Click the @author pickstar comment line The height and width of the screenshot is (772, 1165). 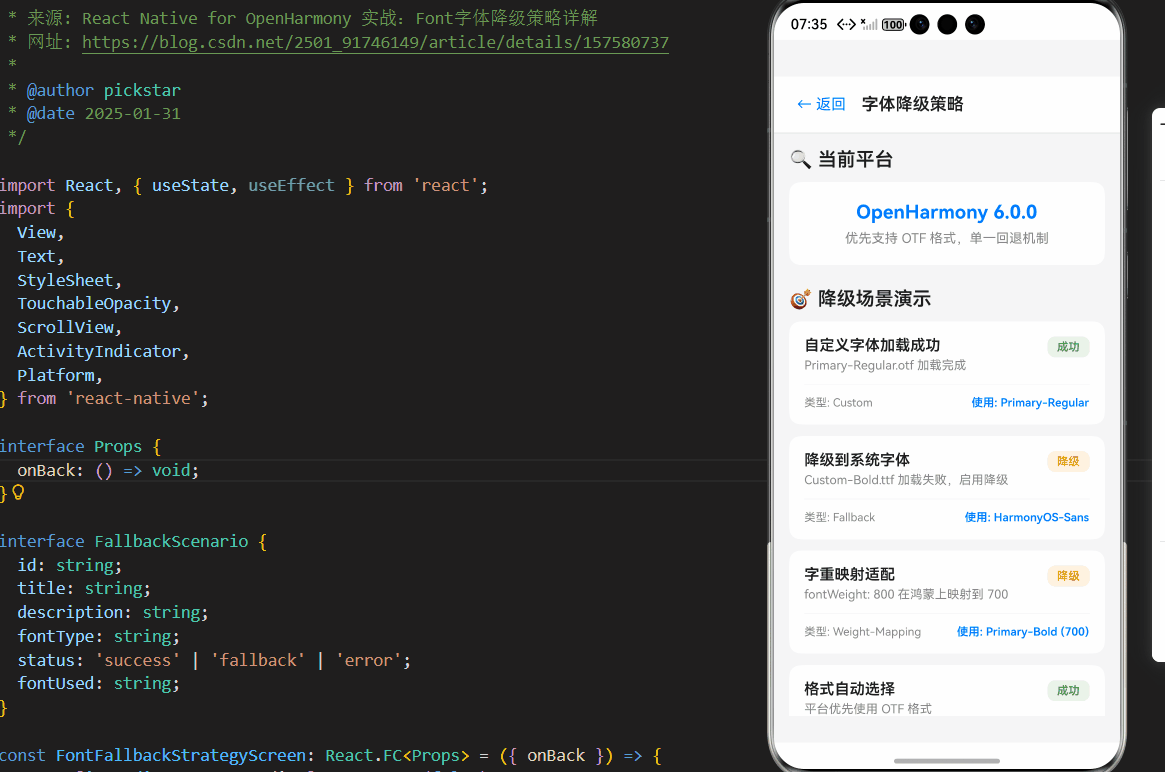[103, 90]
